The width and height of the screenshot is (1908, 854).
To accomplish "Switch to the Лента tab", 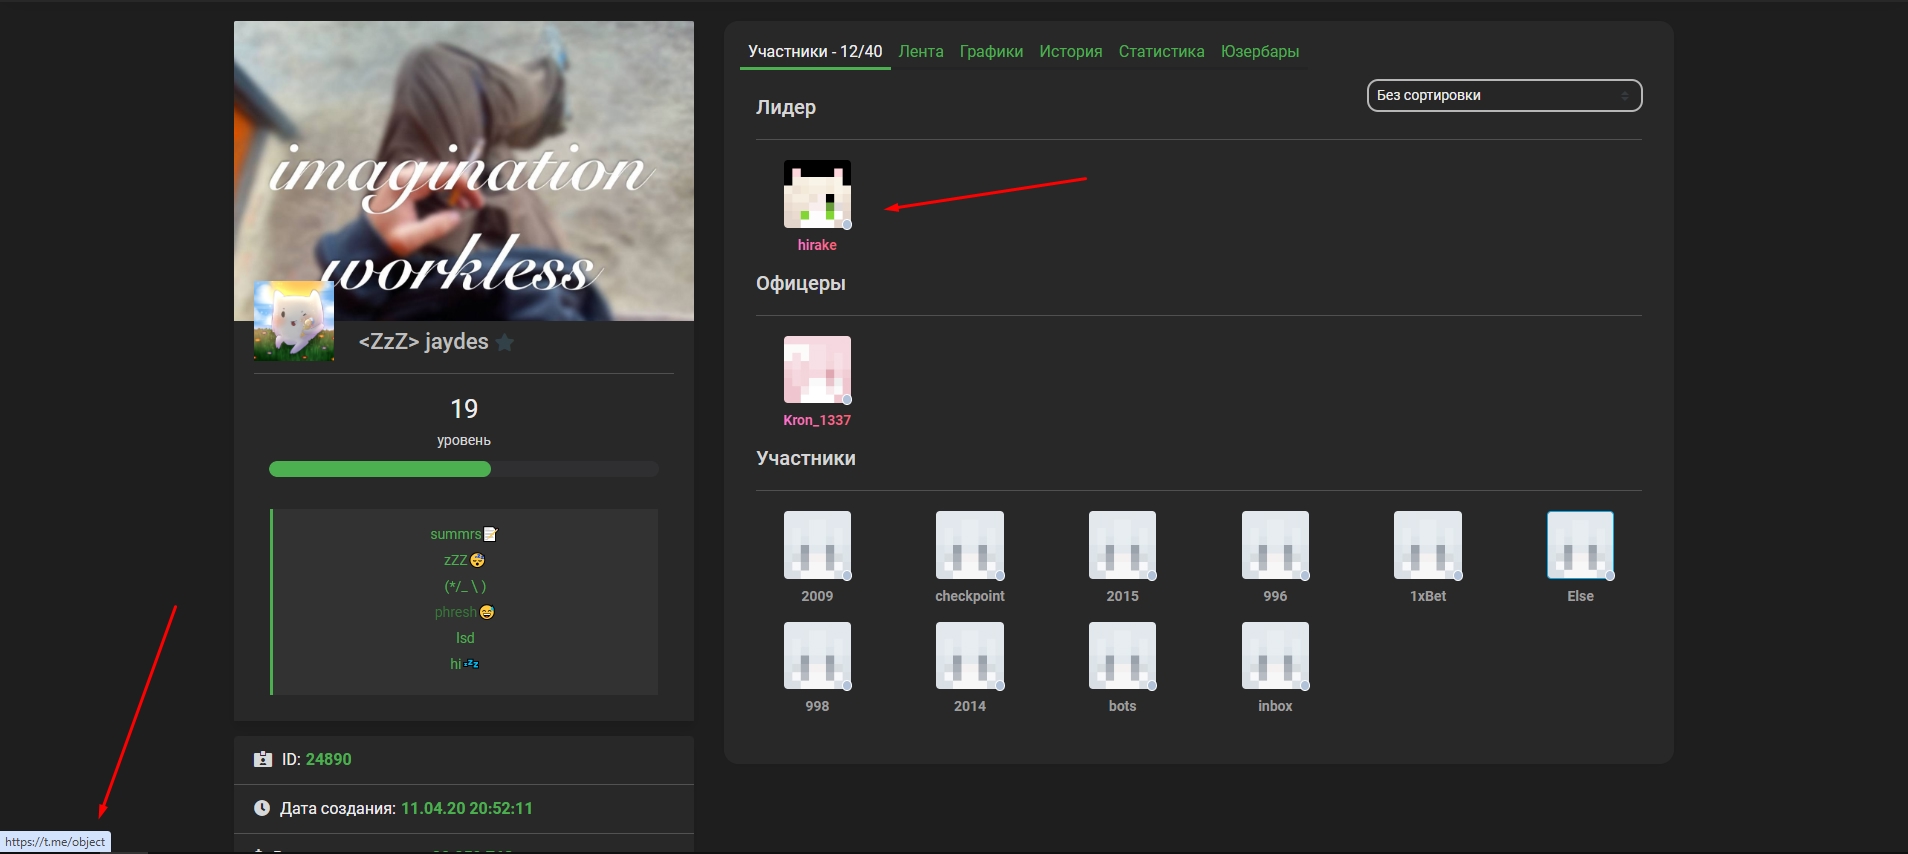I will coord(920,52).
